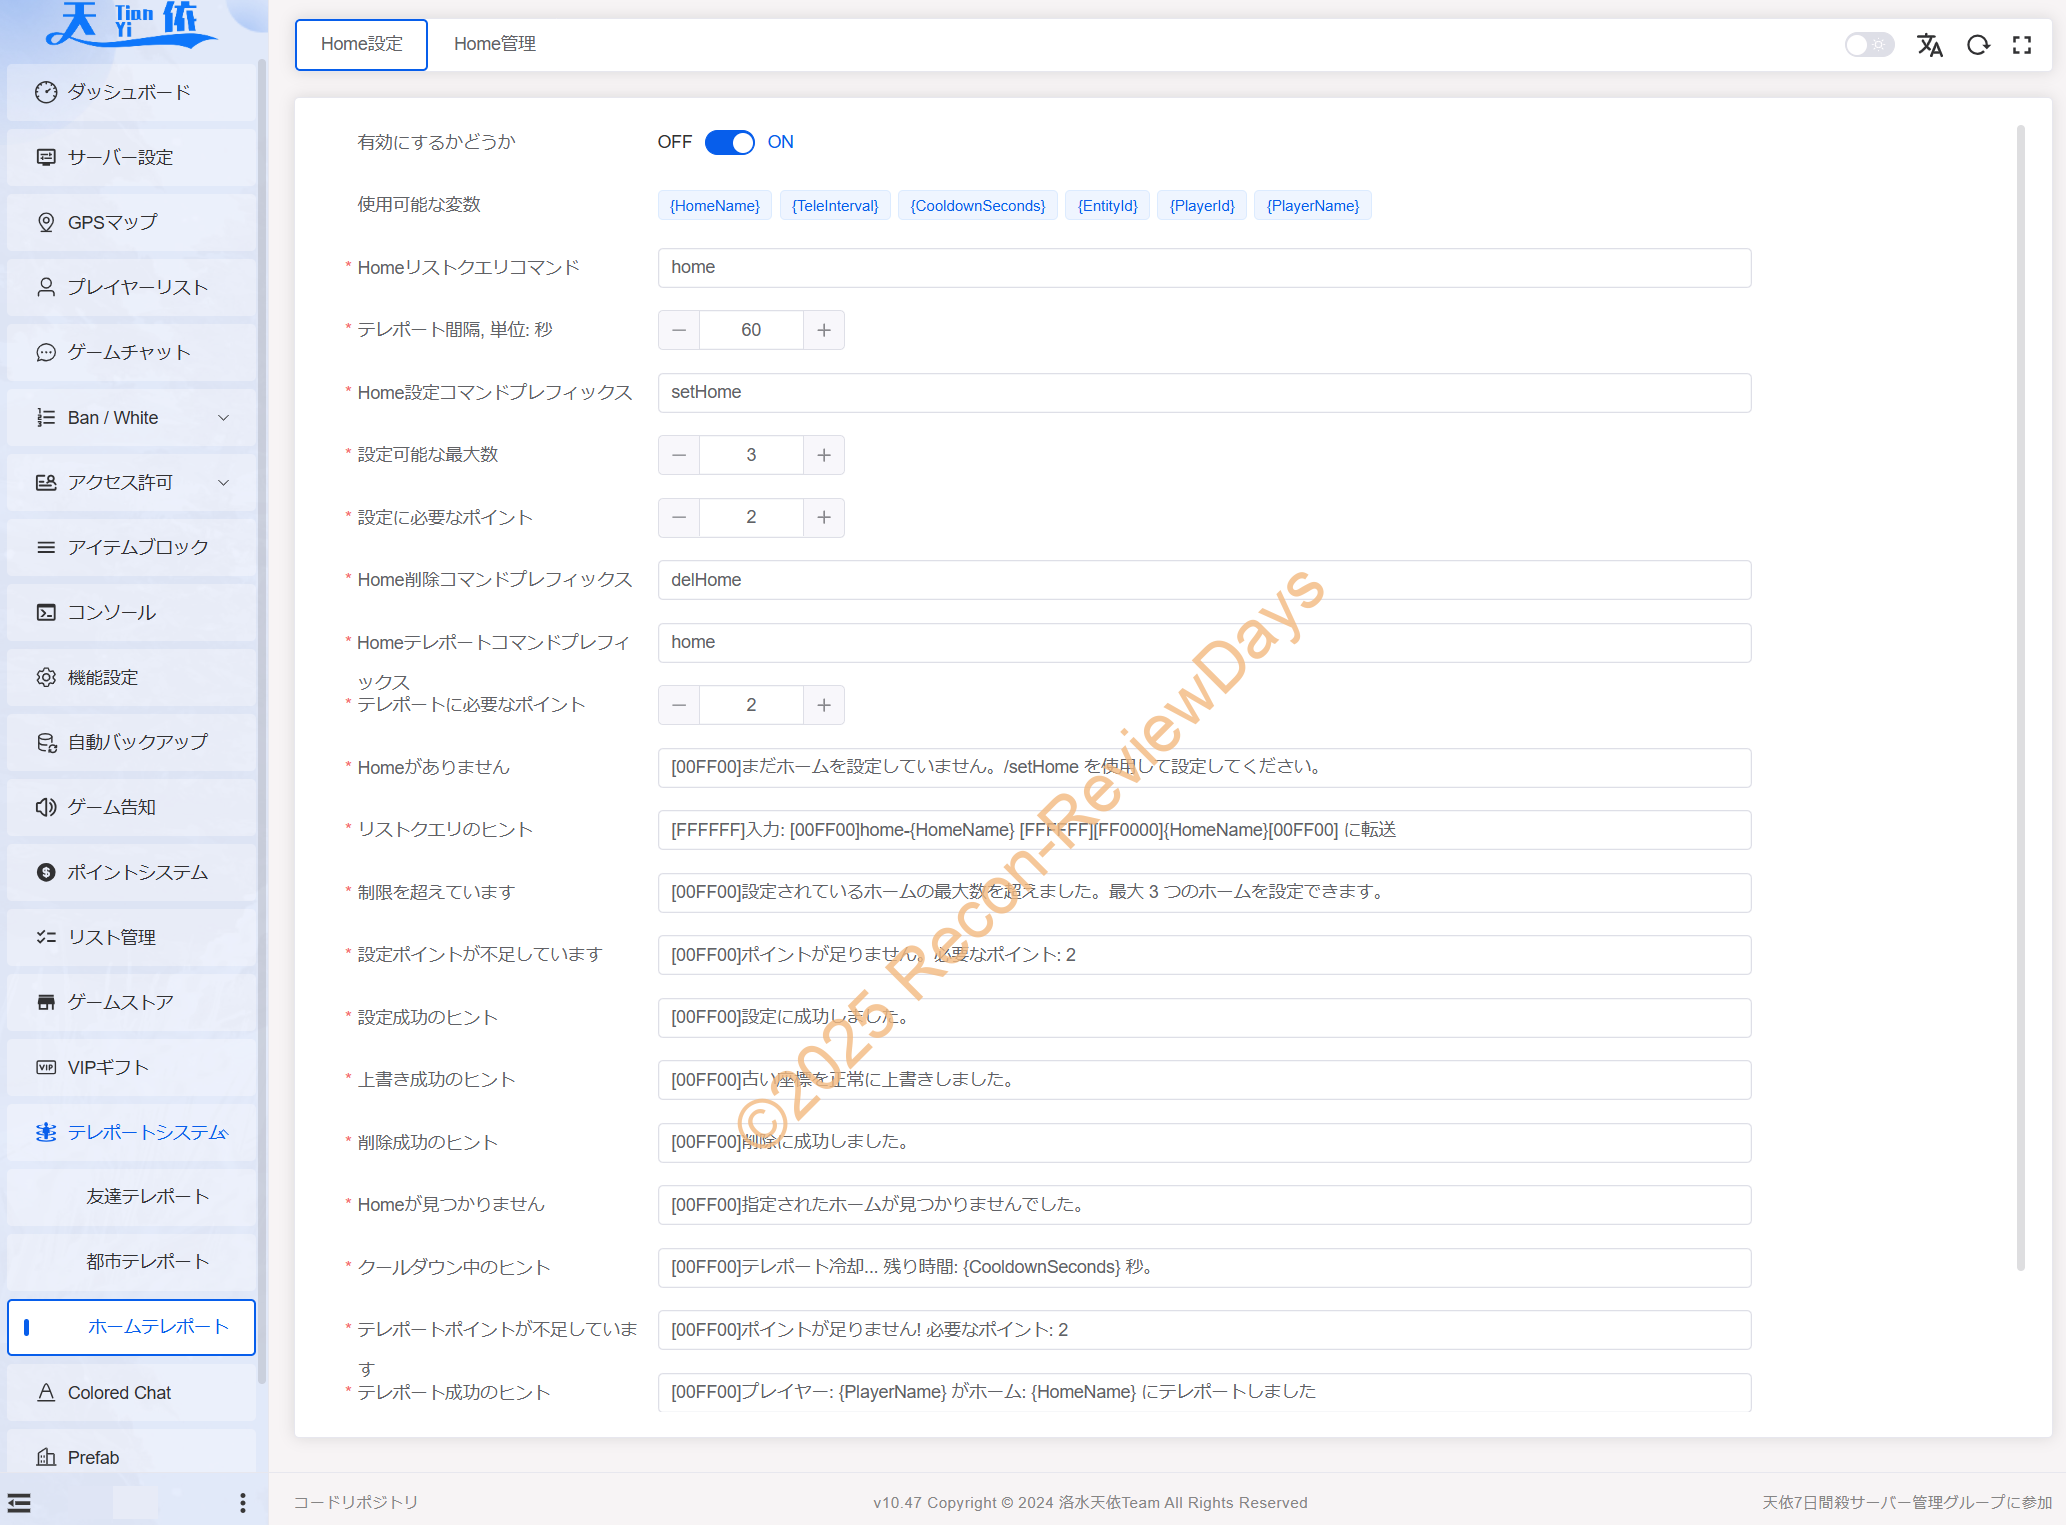The width and height of the screenshot is (2066, 1525).
Task: Click the language translate icon
Action: (1929, 45)
